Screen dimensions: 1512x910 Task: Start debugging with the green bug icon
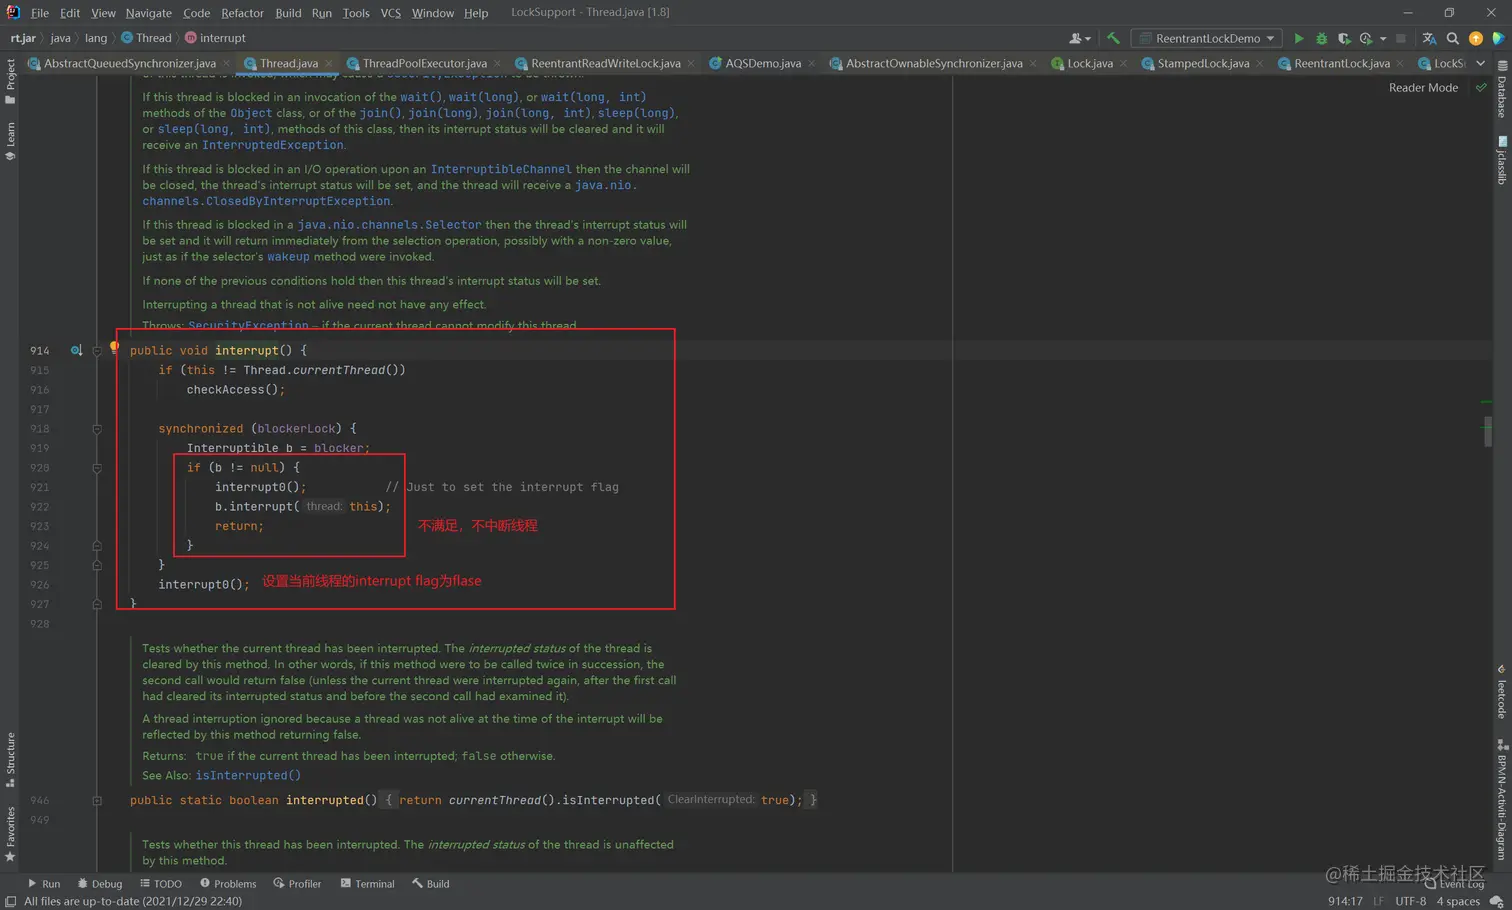tap(1321, 38)
